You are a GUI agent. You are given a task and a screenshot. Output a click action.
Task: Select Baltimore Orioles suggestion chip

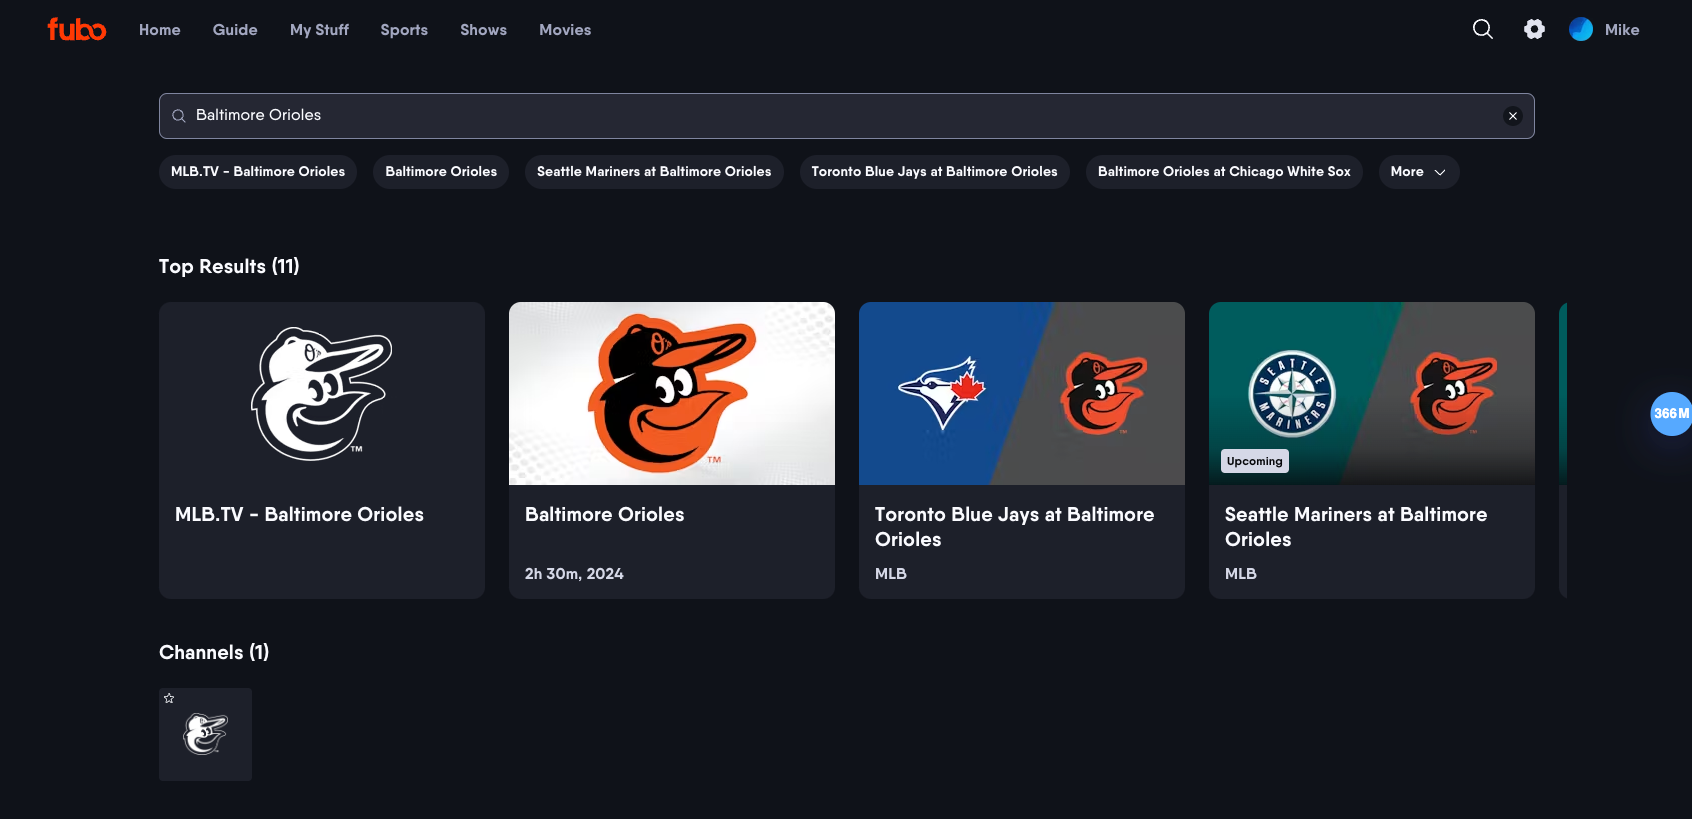tap(441, 172)
